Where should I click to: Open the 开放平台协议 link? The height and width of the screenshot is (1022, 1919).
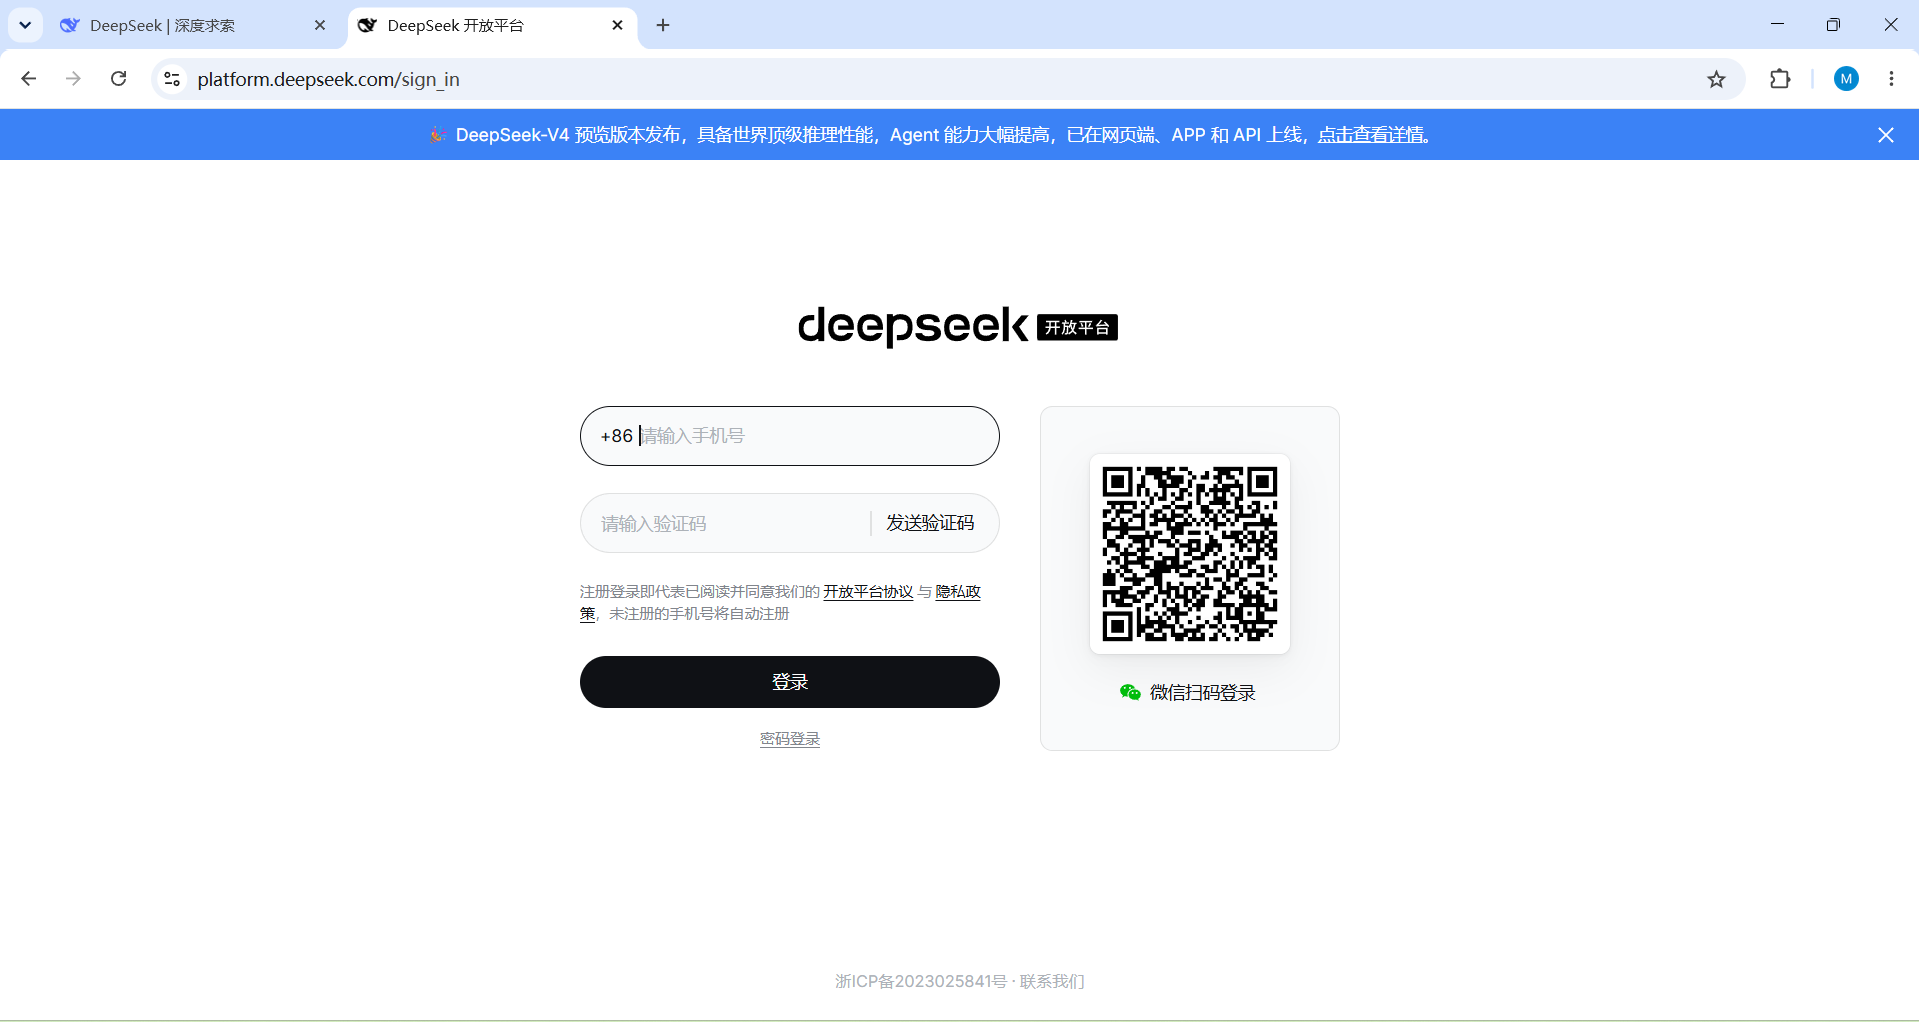pyautogui.click(x=868, y=592)
